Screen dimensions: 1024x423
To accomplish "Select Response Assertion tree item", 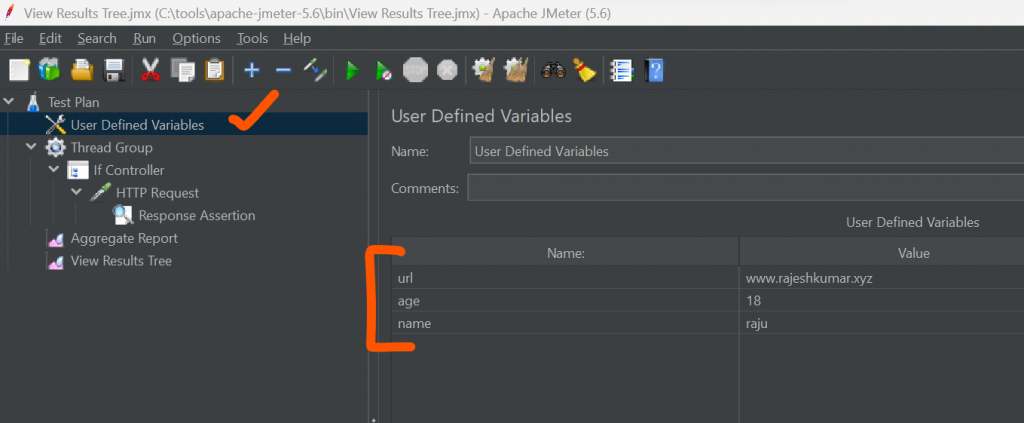I will [x=196, y=216].
